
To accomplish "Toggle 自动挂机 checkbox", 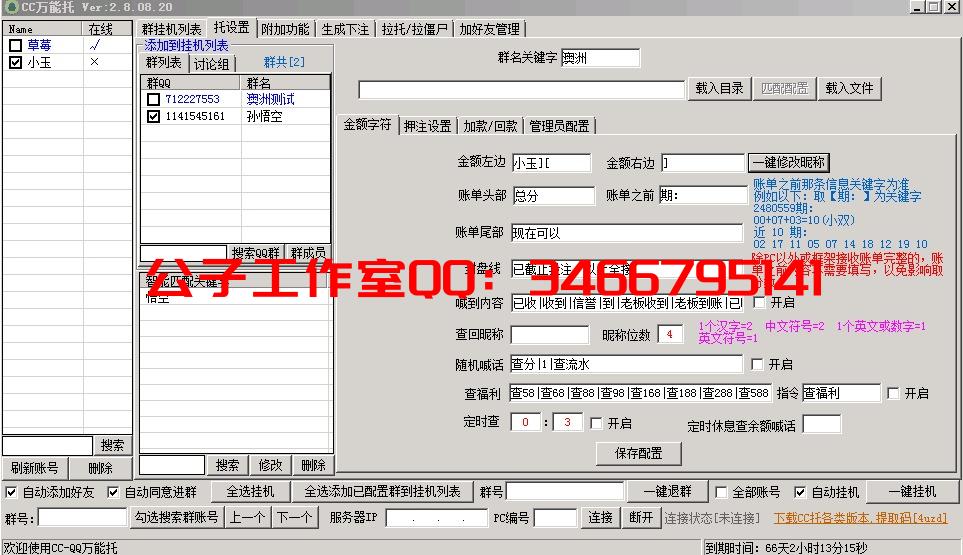I will tap(800, 492).
